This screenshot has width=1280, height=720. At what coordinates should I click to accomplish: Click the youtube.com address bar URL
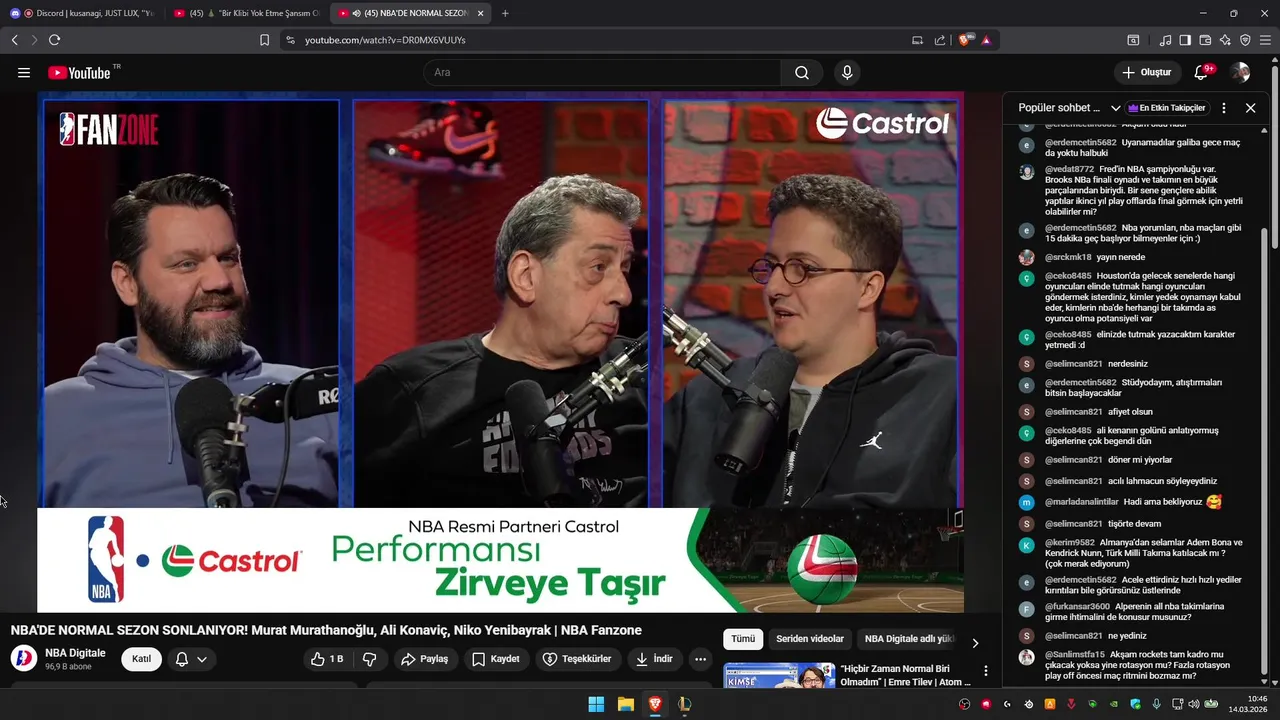[385, 40]
